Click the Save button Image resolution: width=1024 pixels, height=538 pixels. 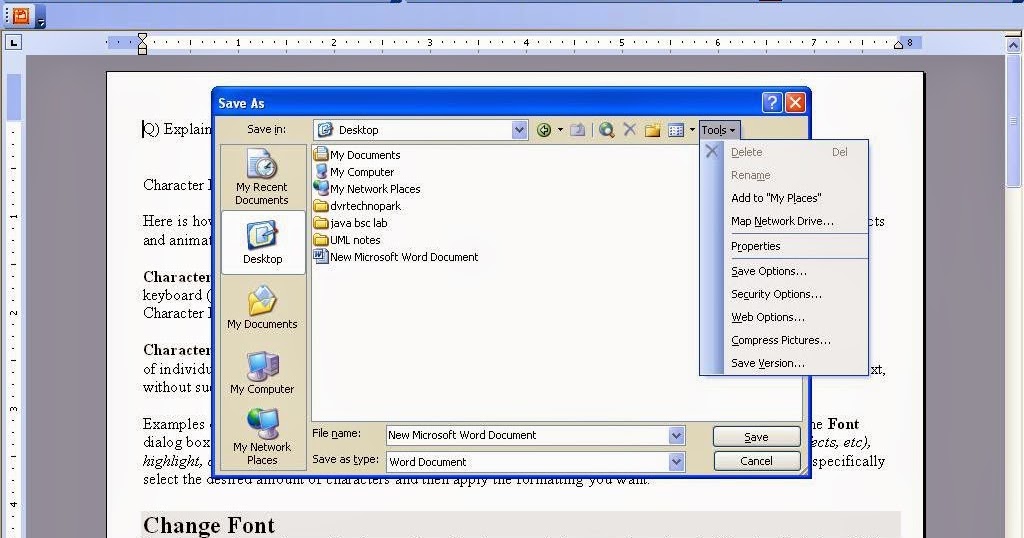click(x=756, y=437)
